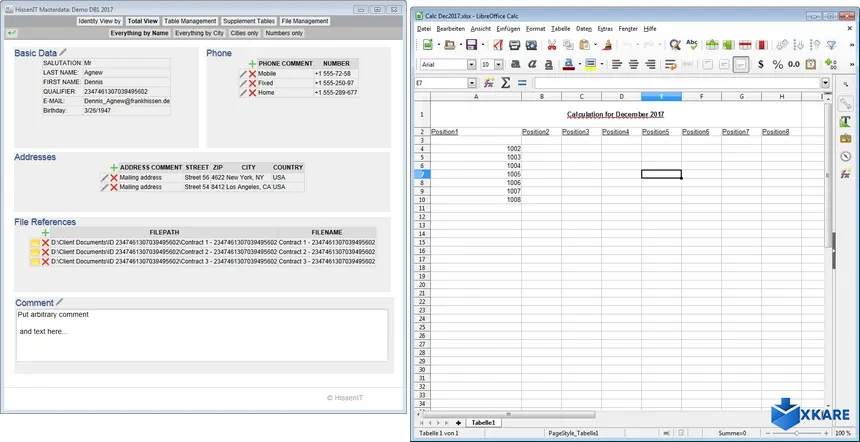Format as Percent in Calc toolbar
This screenshot has width=860, height=442.
[x=778, y=64]
